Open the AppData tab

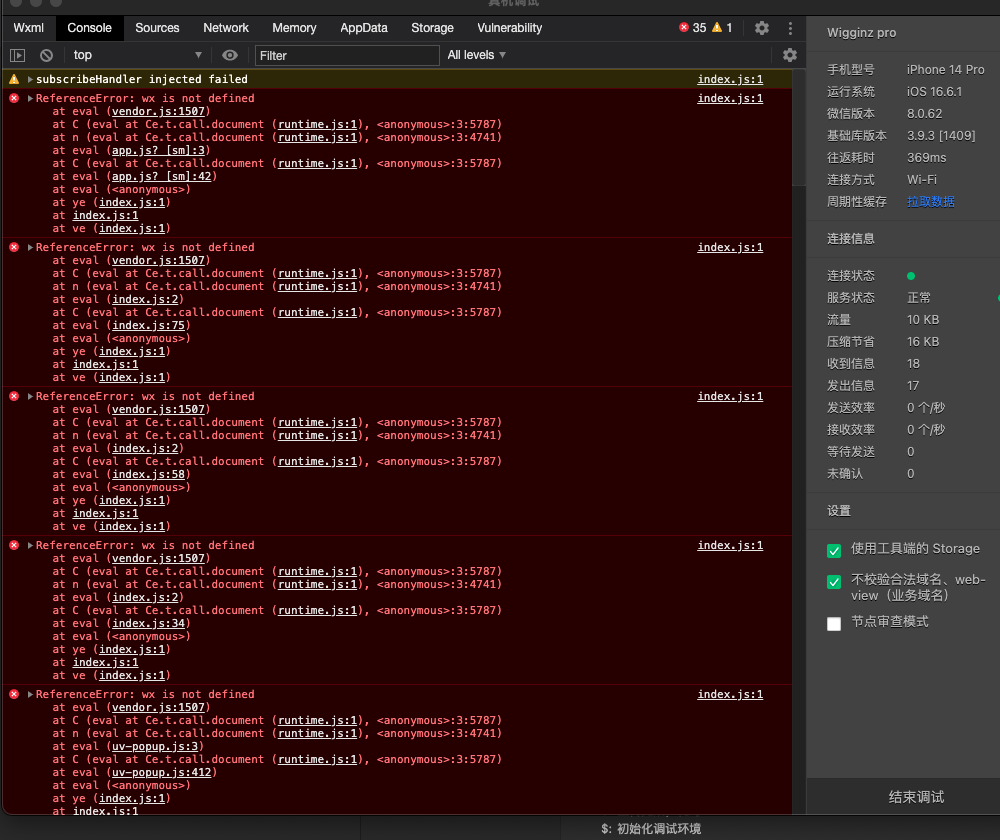pos(364,28)
